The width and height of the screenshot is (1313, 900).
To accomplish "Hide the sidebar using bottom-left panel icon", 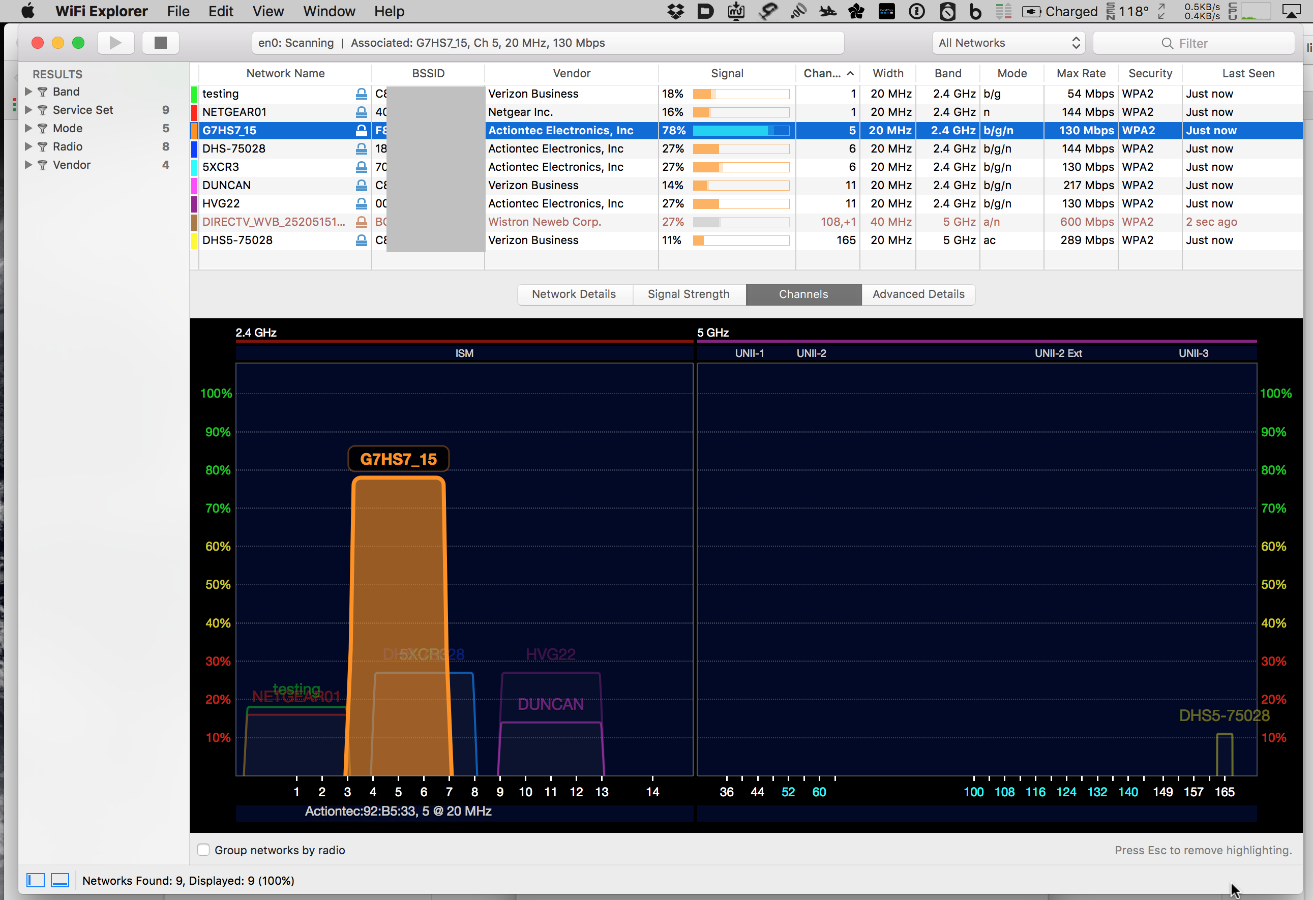I will click(x=35, y=880).
